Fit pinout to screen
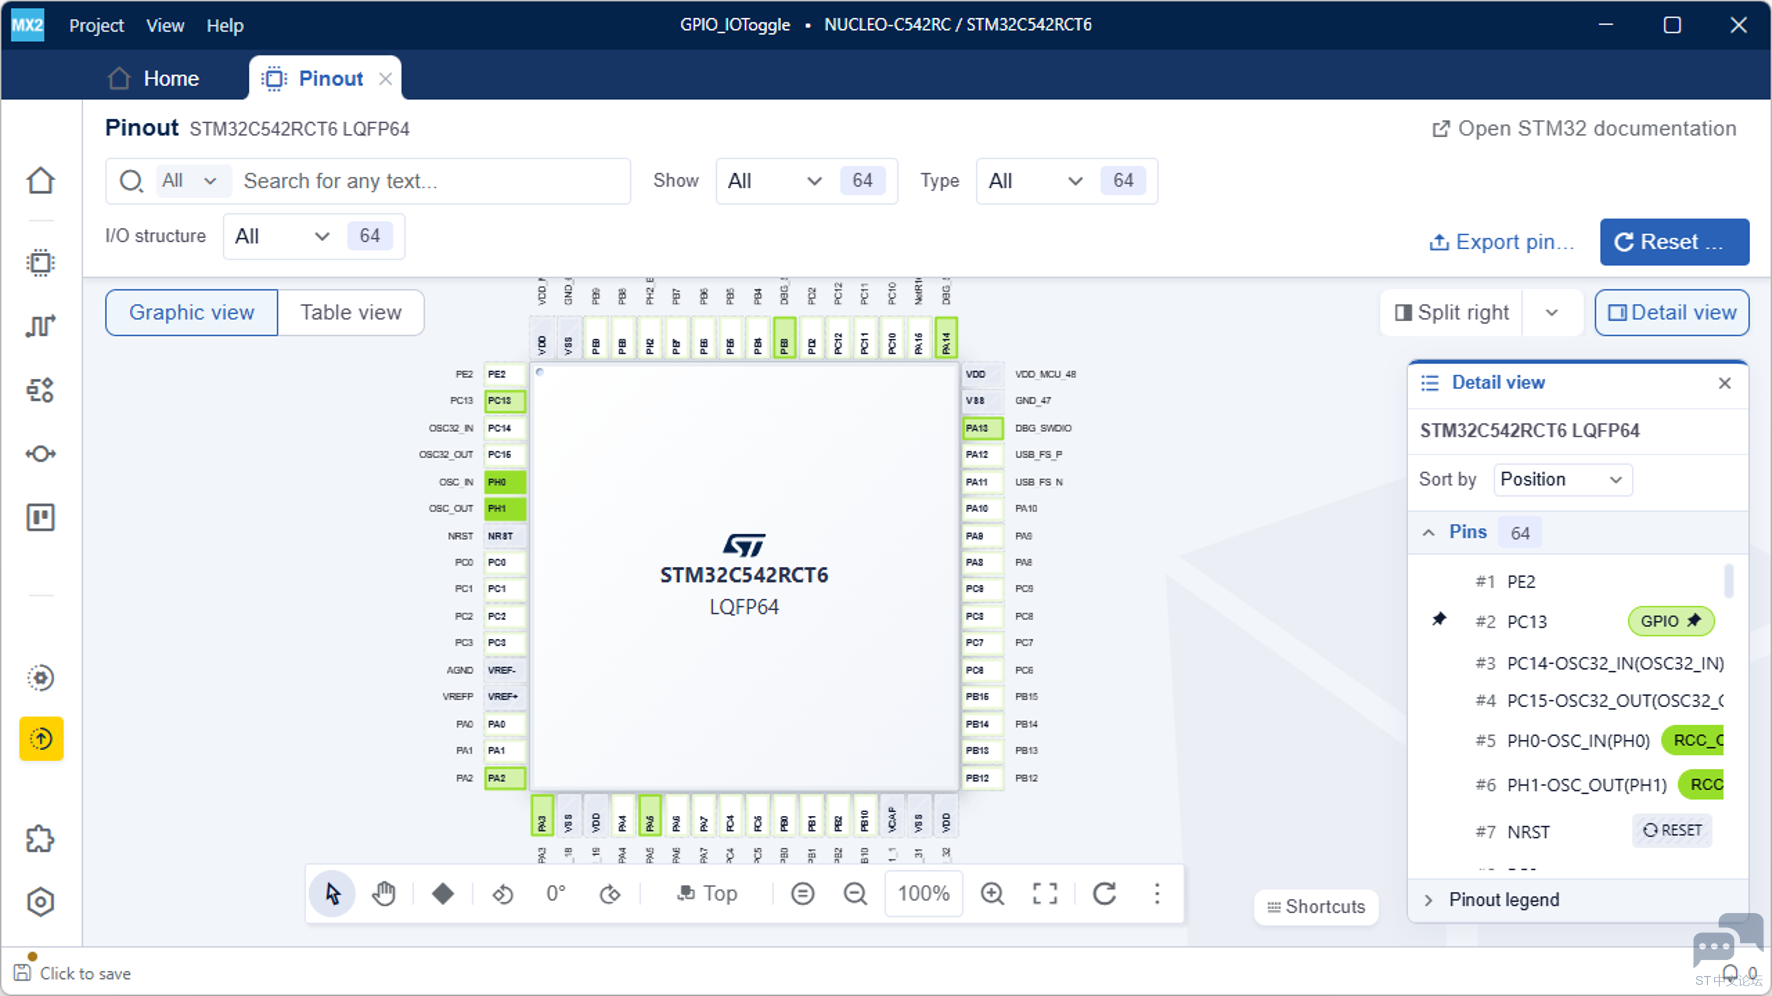 click(1045, 893)
